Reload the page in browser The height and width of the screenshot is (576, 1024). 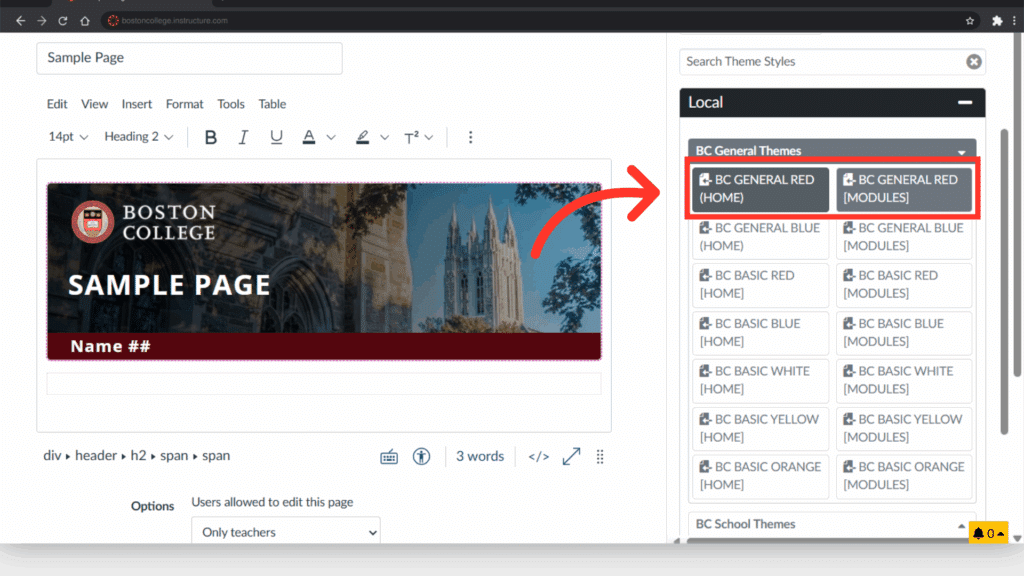coord(63,21)
